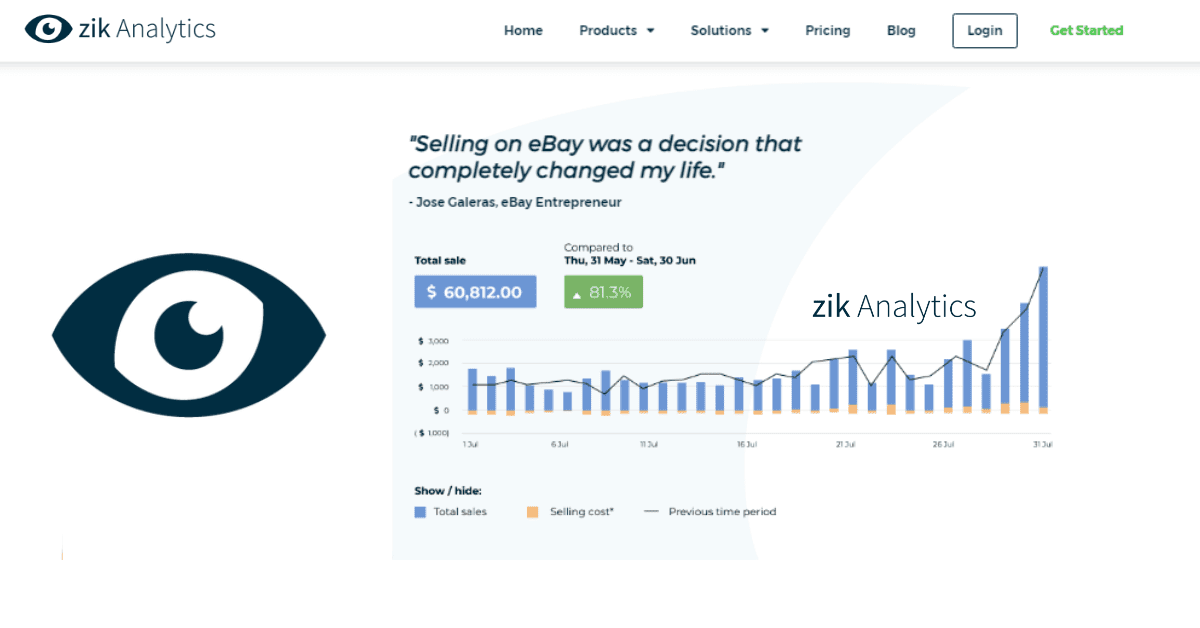
Task: Go to the Home menu item
Action: [x=523, y=30]
